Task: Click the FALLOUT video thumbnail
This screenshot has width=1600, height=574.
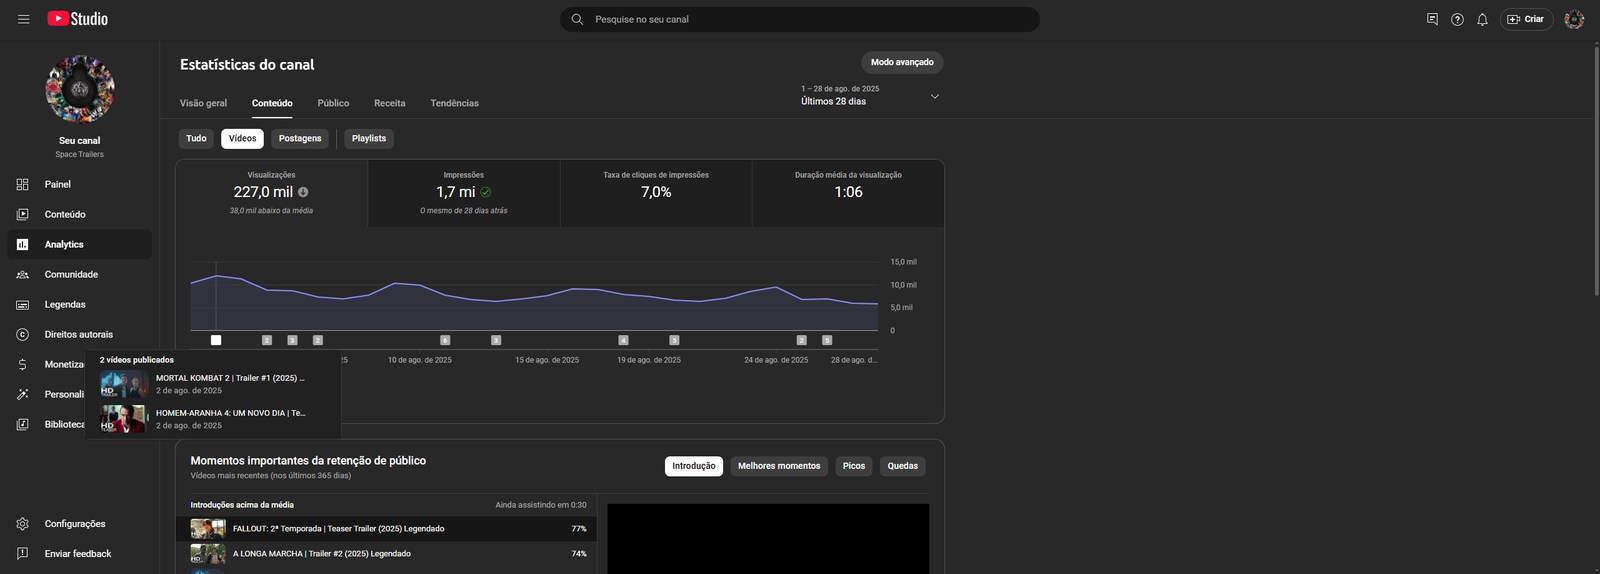Action: (x=208, y=529)
